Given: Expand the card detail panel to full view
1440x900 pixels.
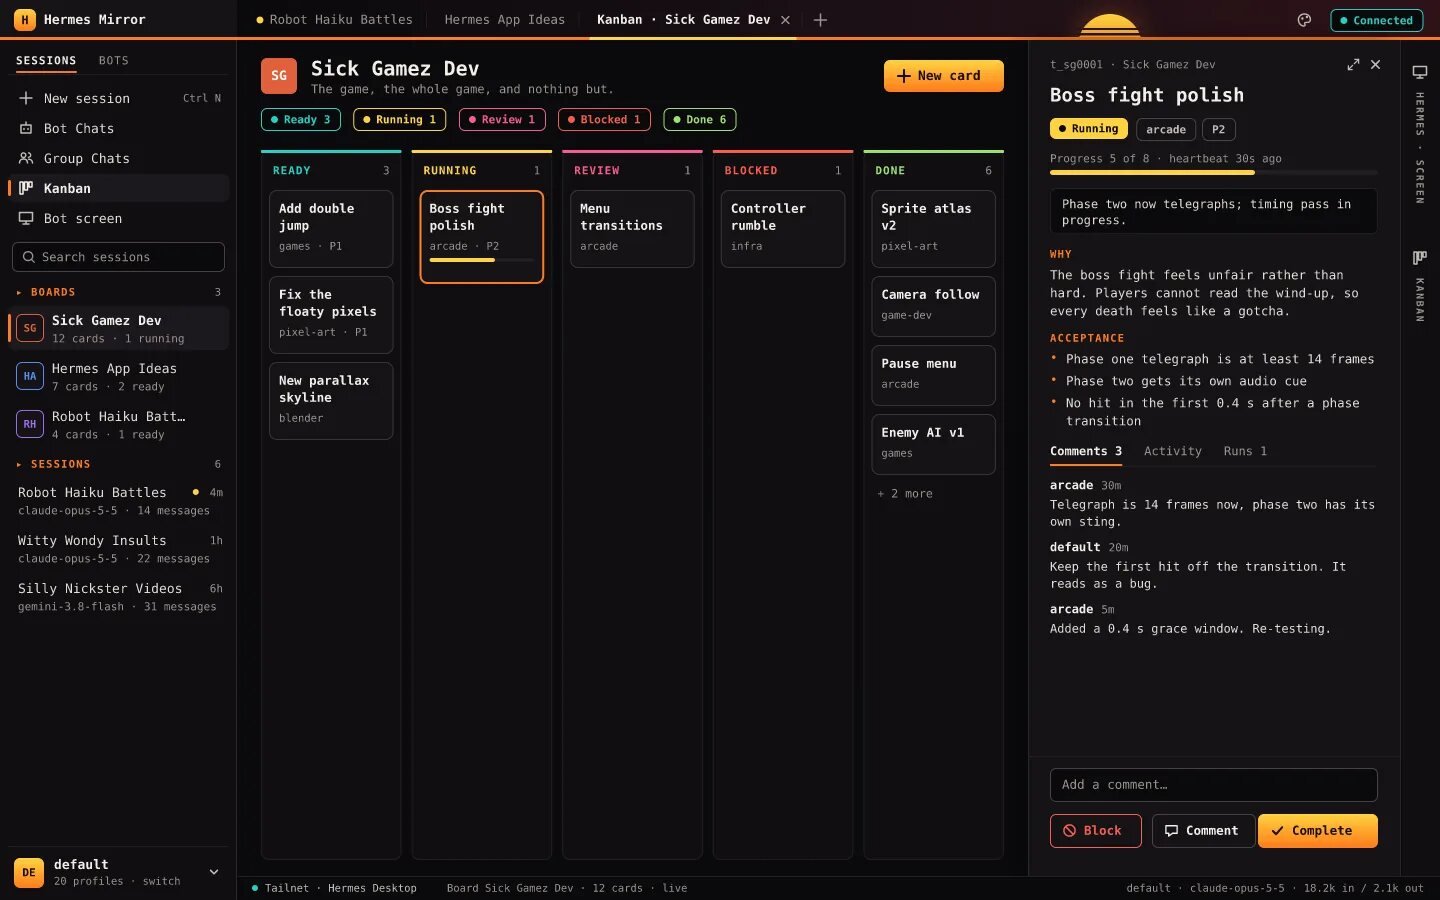Looking at the screenshot, I should tap(1353, 64).
